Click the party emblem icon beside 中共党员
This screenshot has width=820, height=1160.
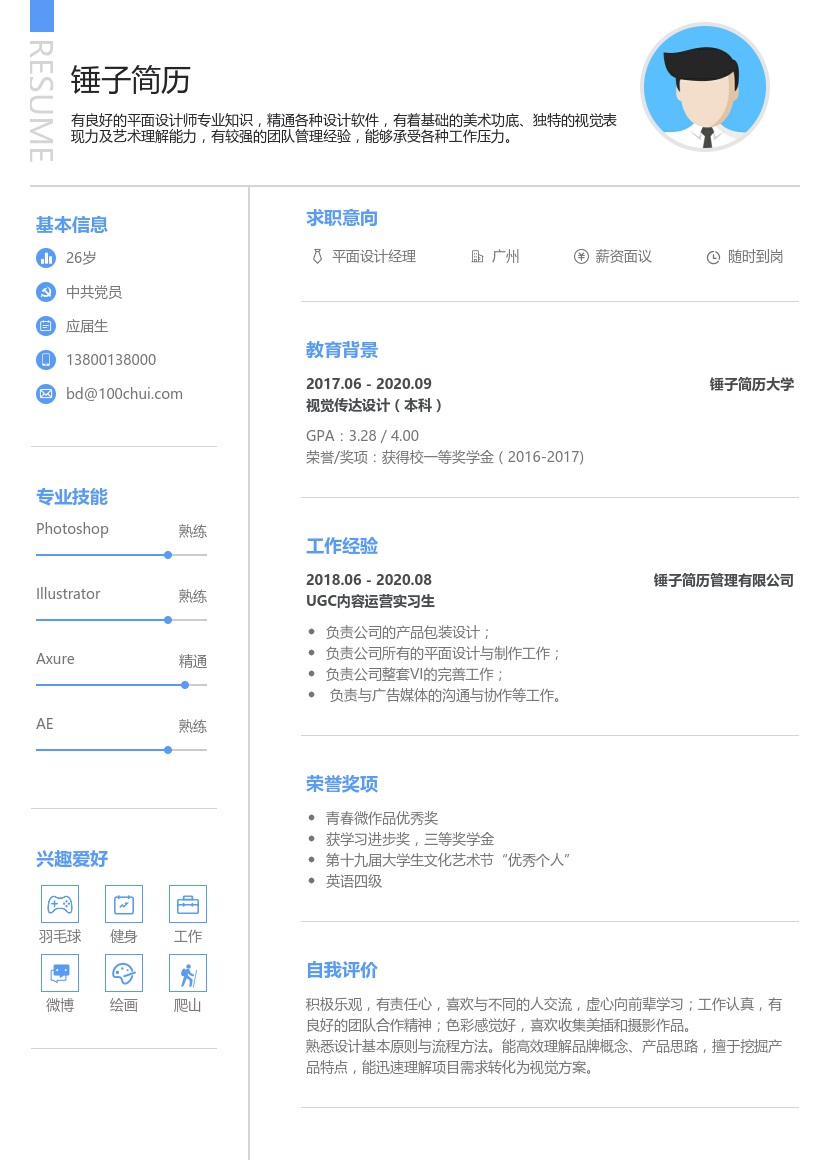pos(45,292)
